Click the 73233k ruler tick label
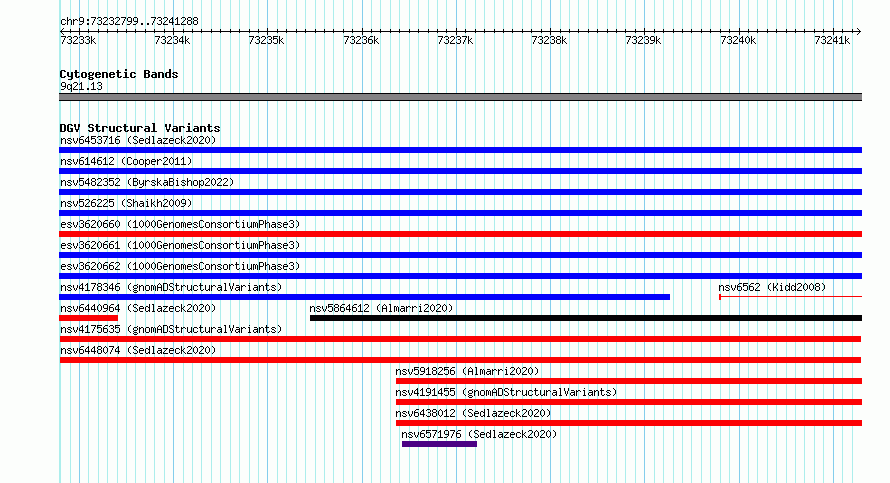The width and height of the screenshot is (890, 483). [x=78, y=40]
